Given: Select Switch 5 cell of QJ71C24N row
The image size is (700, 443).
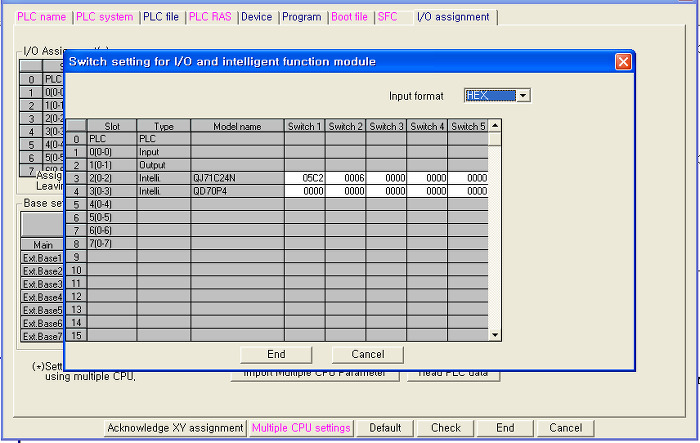Looking at the screenshot, I should tap(468, 178).
